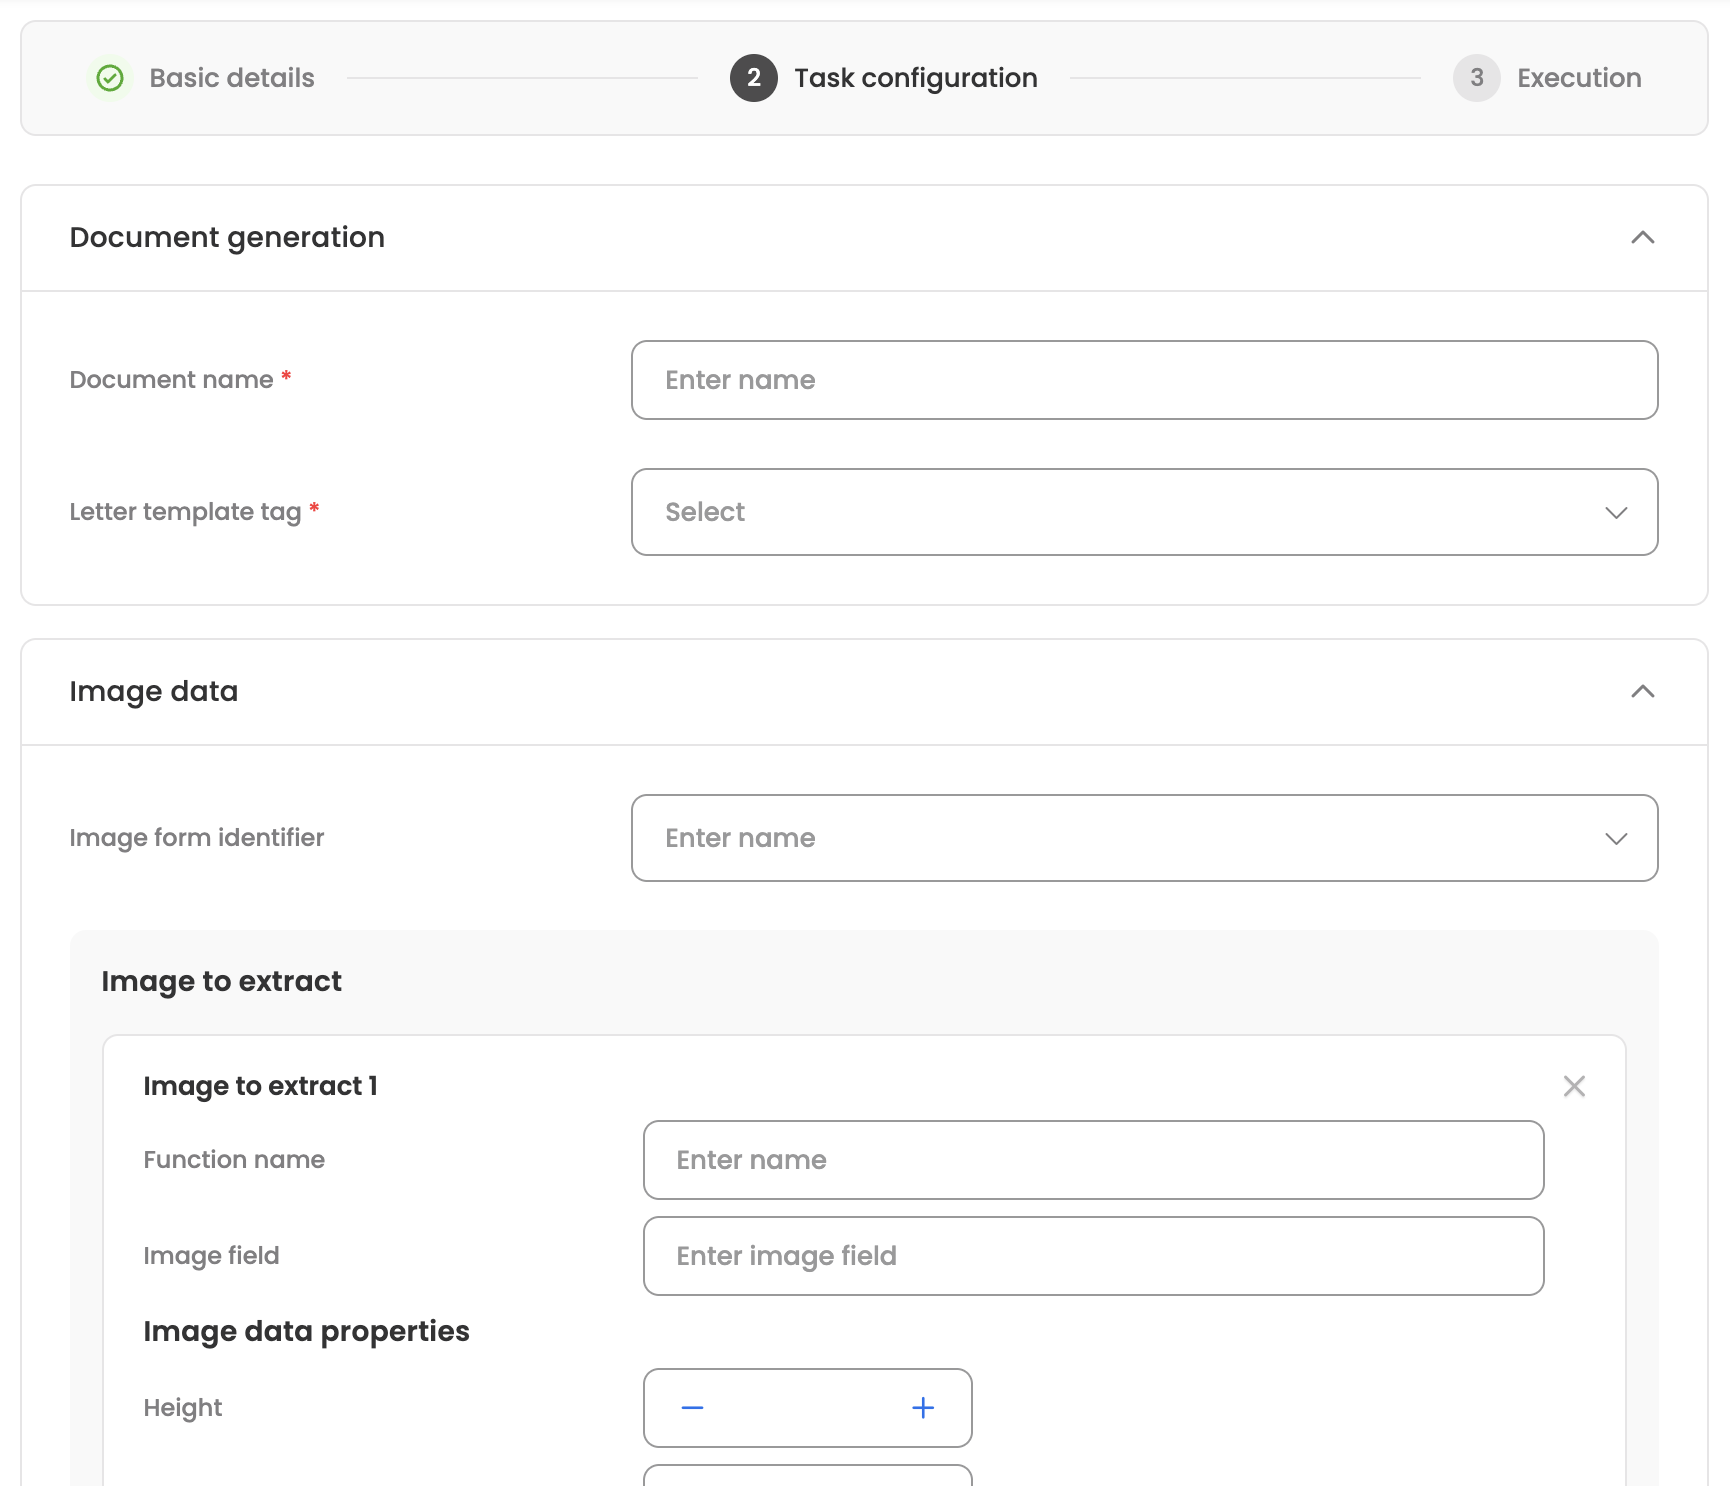The image size is (1730, 1486).
Task: Remove Image to extract 1 with X
Action: [x=1574, y=1086]
